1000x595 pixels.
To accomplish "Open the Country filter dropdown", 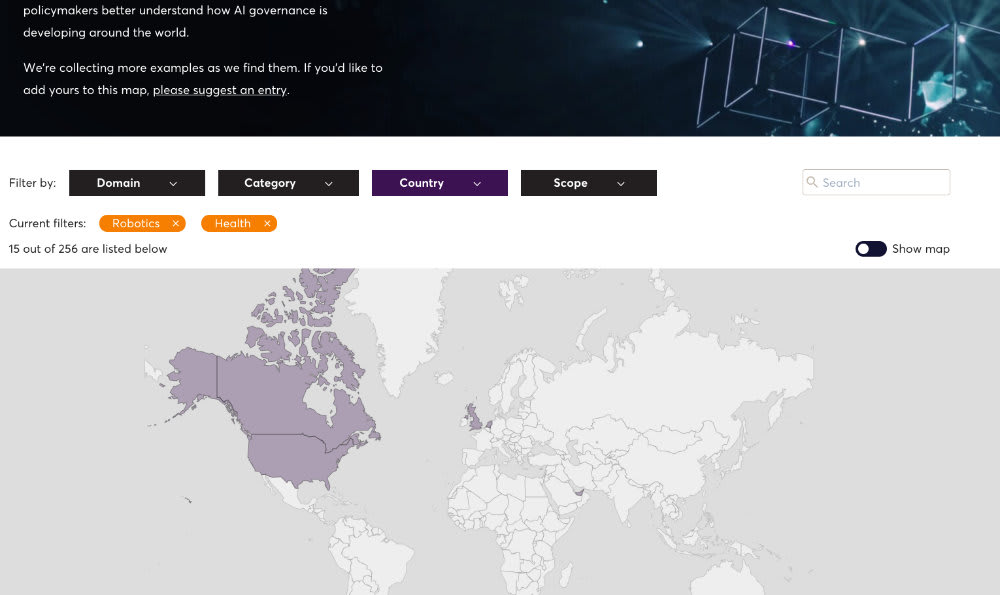I will coord(439,183).
